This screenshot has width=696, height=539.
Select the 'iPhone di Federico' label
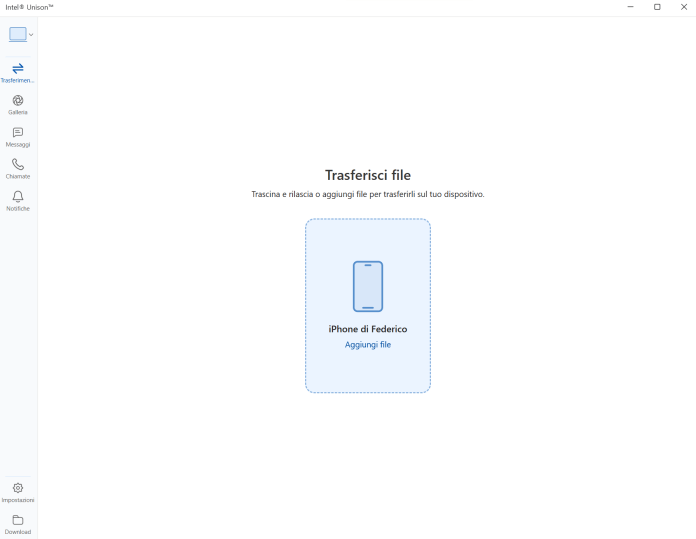[x=368, y=329]
